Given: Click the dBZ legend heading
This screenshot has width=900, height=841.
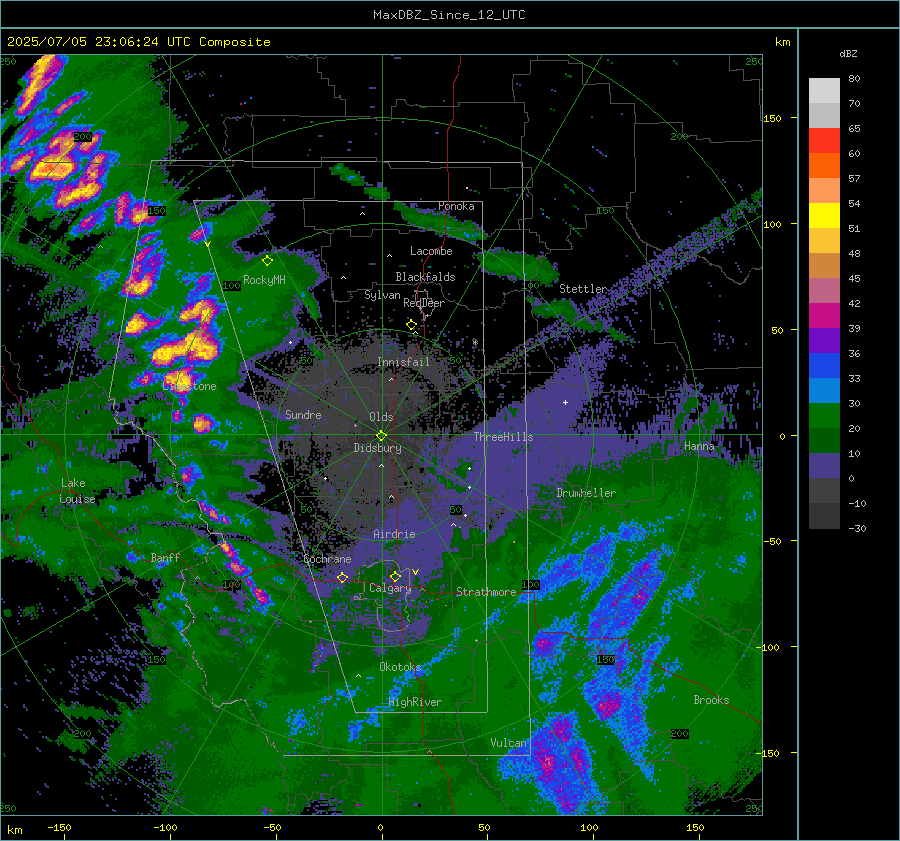Looking at the screenshot, I should coord(848,54).
